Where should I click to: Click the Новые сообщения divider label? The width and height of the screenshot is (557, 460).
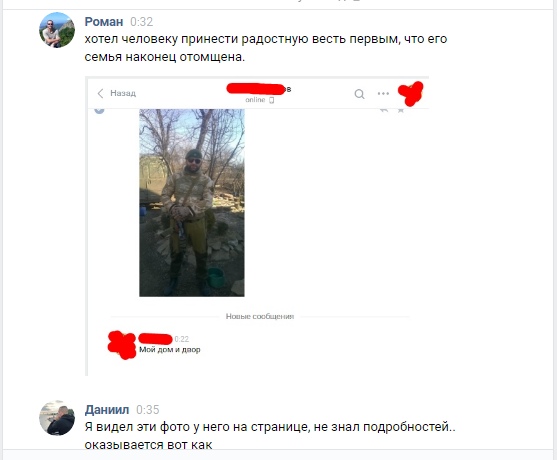[260, 316]
